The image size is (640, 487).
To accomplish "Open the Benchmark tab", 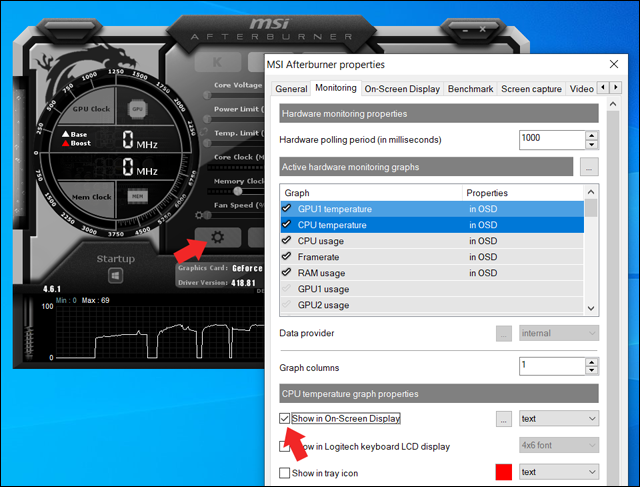I will (x=470, y=89).
